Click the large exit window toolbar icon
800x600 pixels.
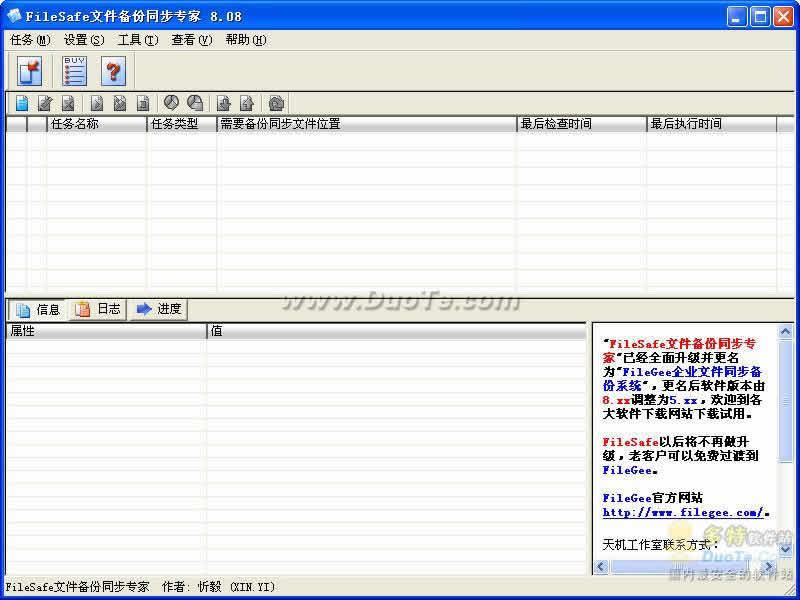point(29,71)
